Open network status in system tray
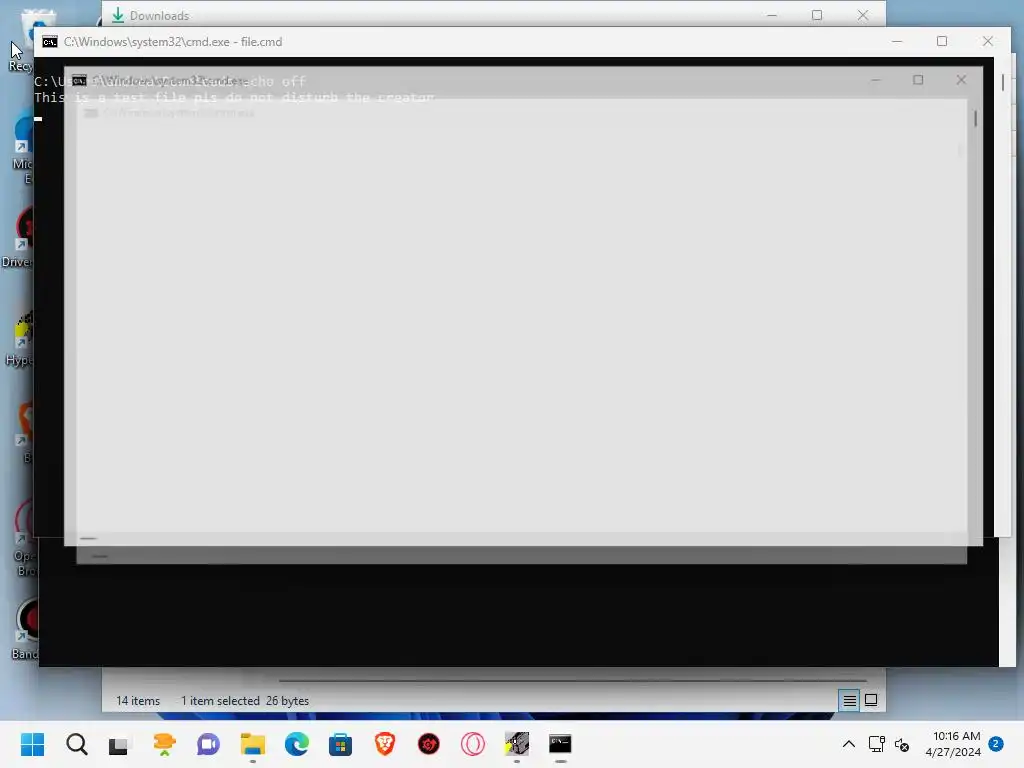 tap(876, 744)
